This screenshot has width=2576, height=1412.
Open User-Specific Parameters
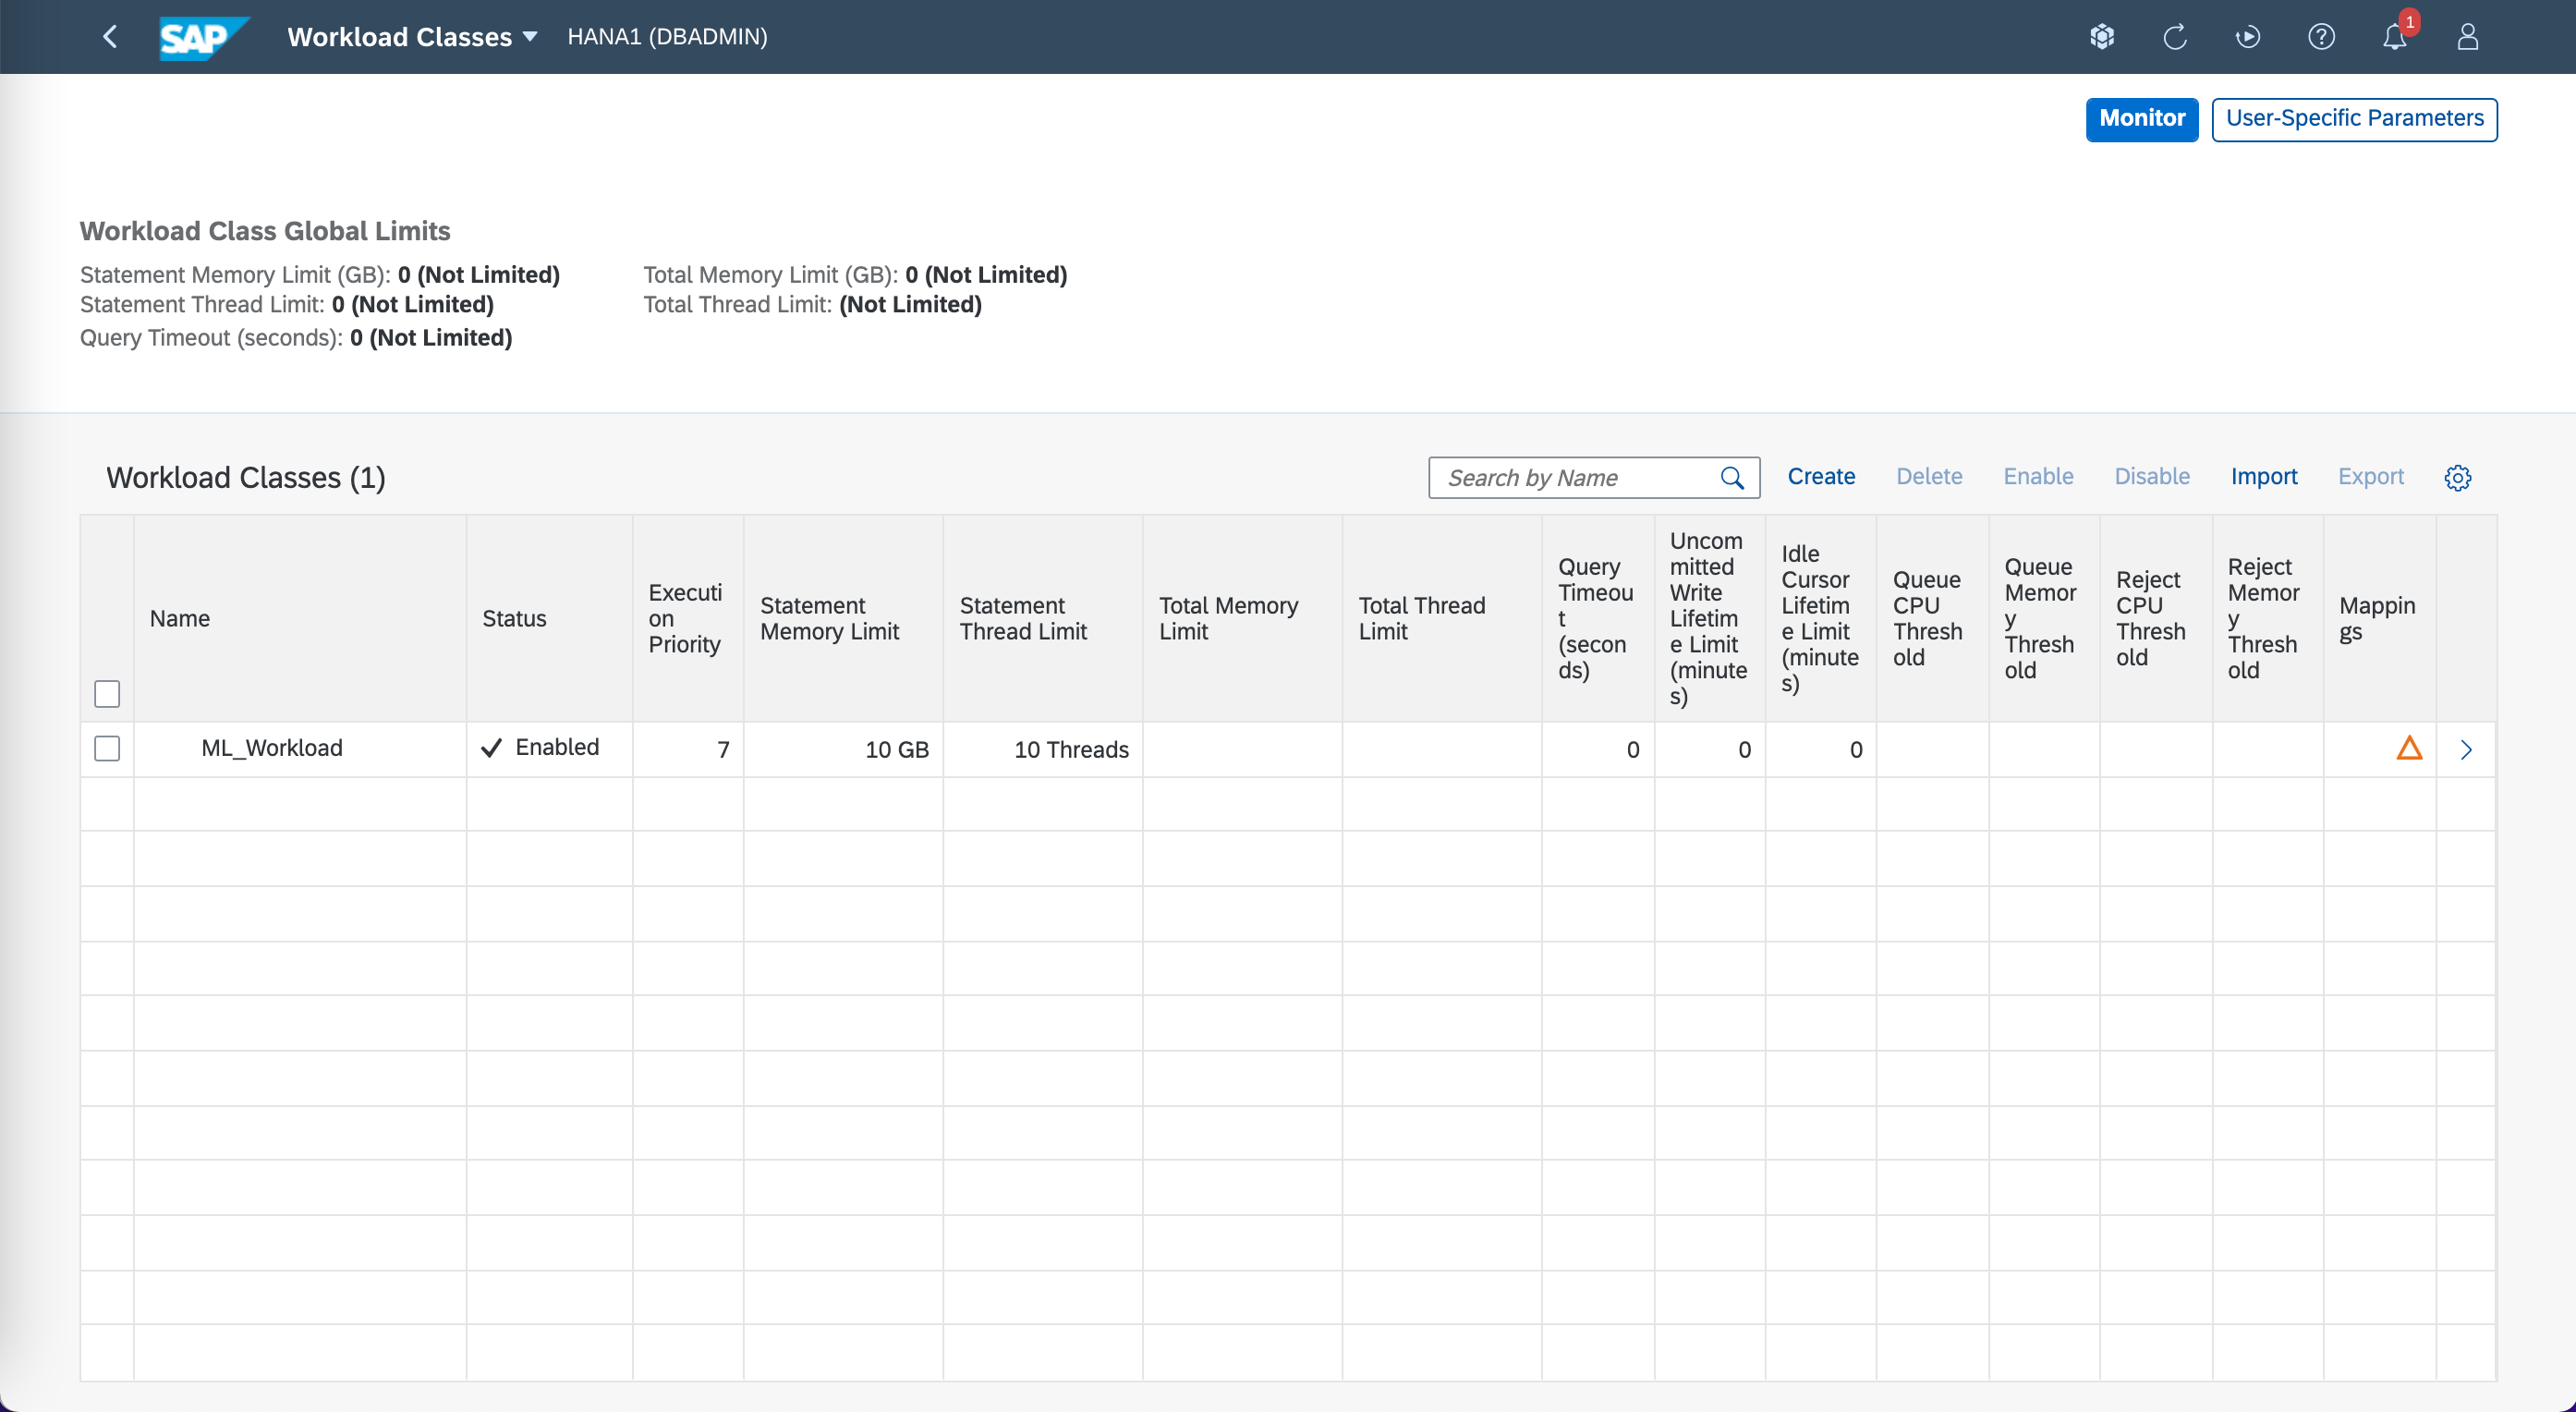[x=2354, y=119]
